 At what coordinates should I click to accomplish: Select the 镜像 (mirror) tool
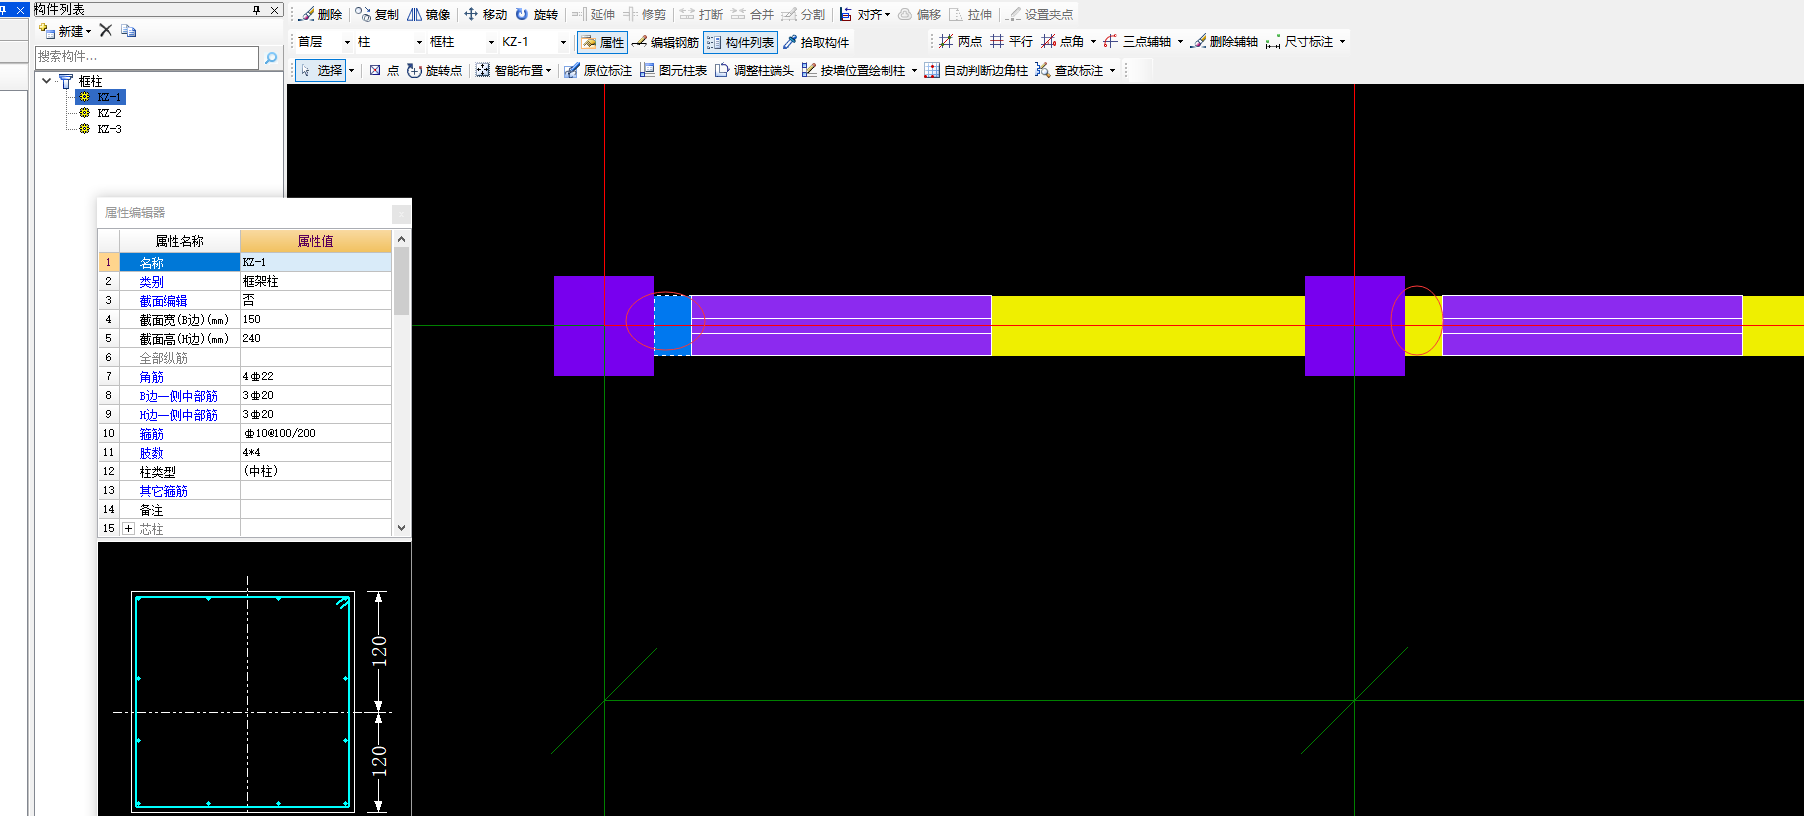pyautogui.click(x=428, y=14)
